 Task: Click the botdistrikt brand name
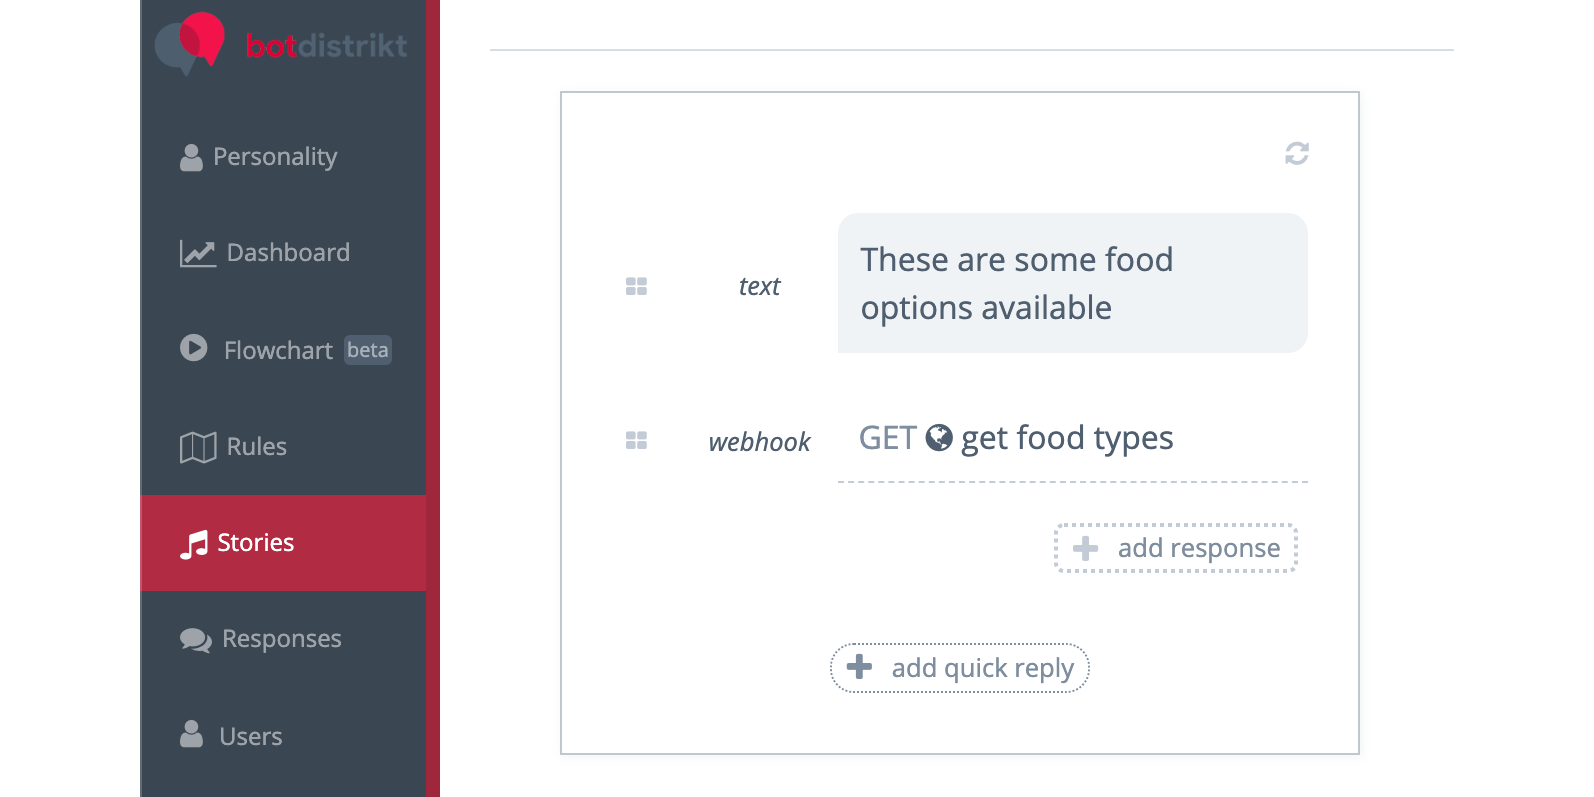pyautogui.click(x=326, y=46)
